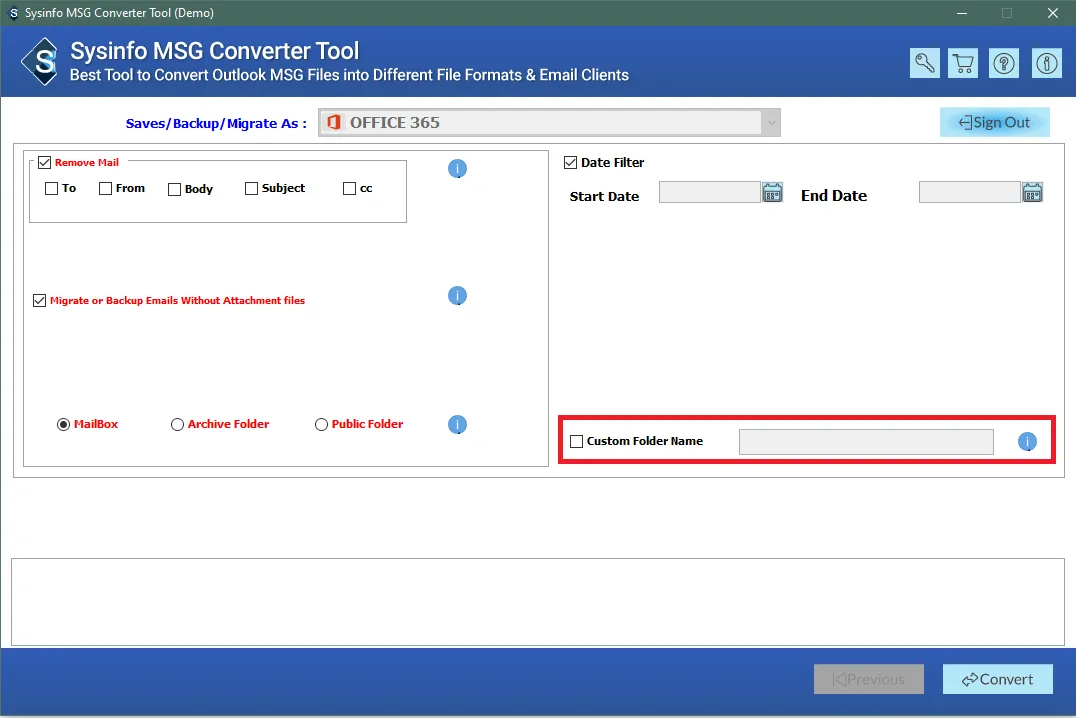Click into the Custom Folder Name text field
This screenshot has width=1076, height=718.
click(x=866, y=442)
